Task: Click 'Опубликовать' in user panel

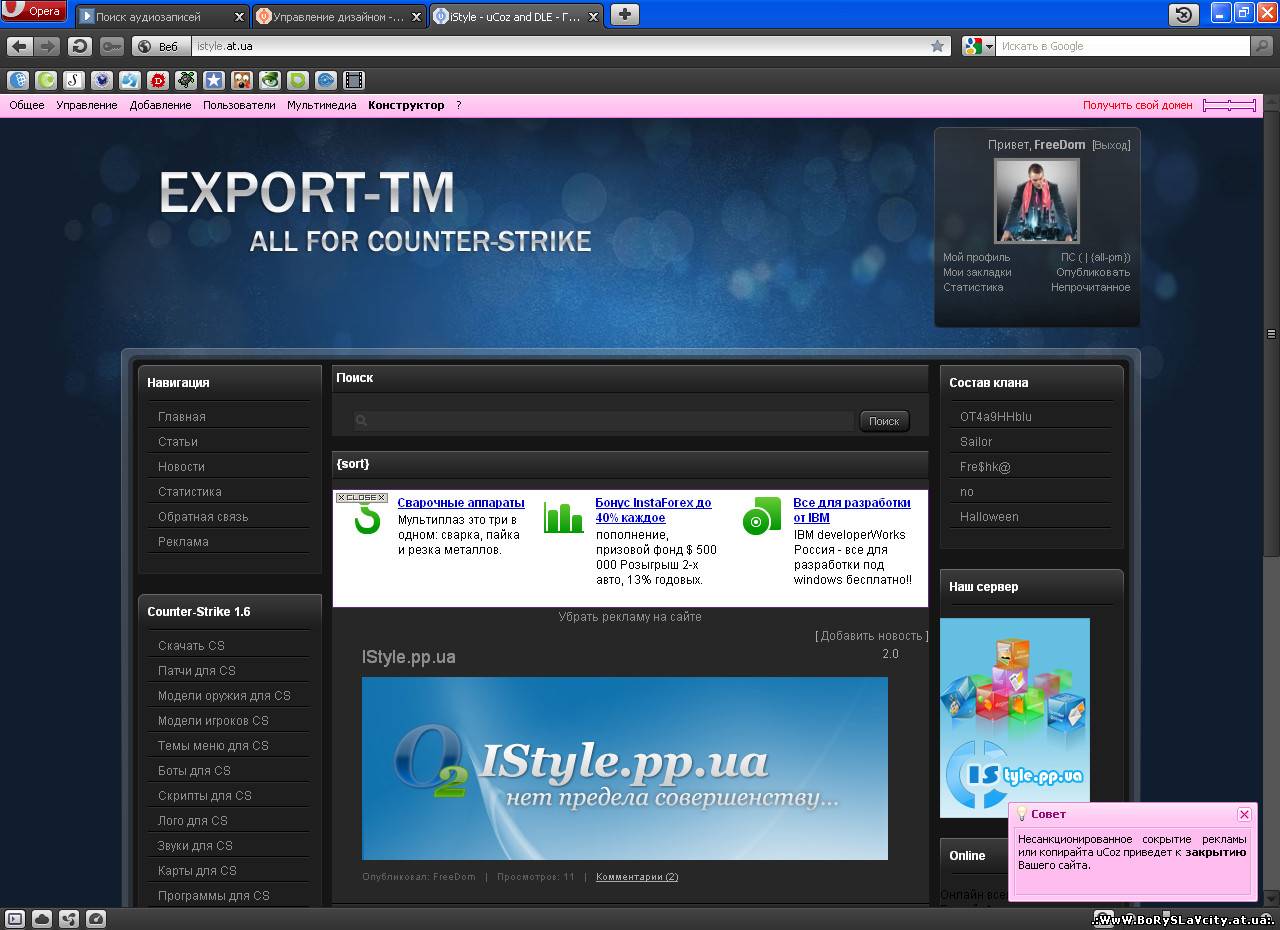Action: click(1093, 272)
